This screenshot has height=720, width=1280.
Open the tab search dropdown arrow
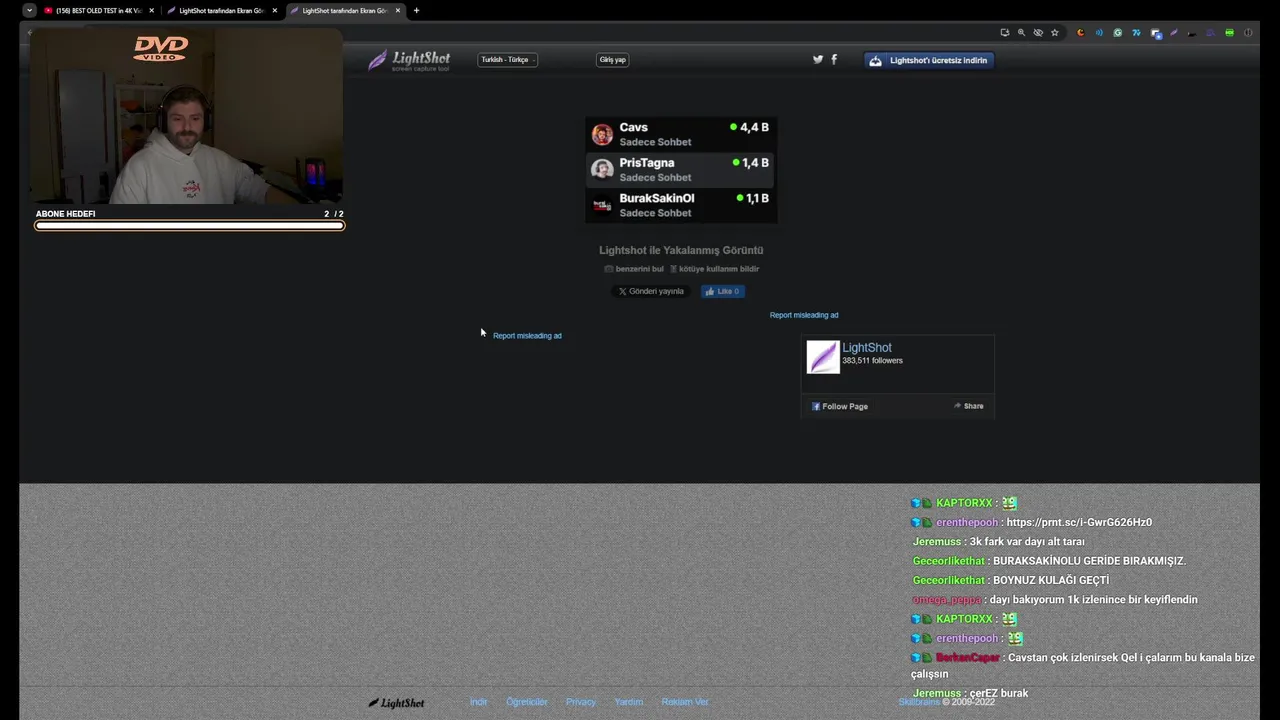(x=29, y=10)
